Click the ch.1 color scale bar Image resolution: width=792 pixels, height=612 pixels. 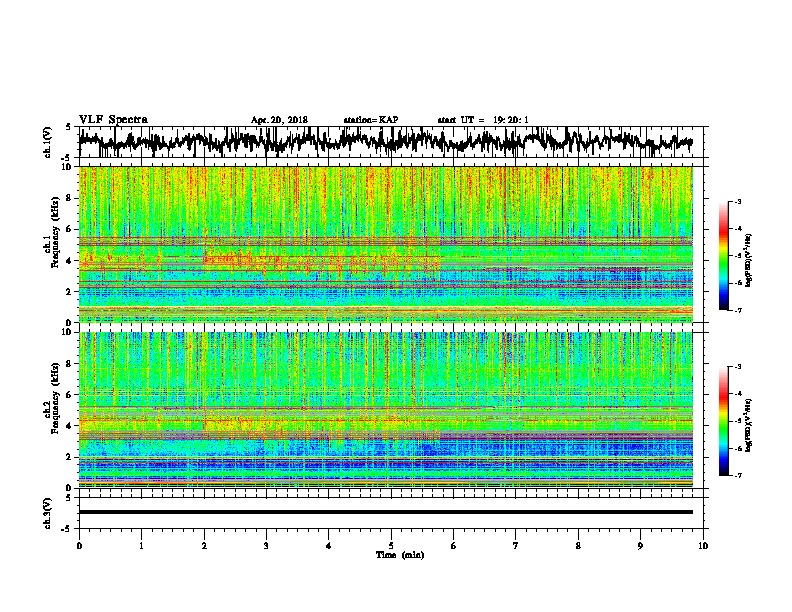point(724,256)
